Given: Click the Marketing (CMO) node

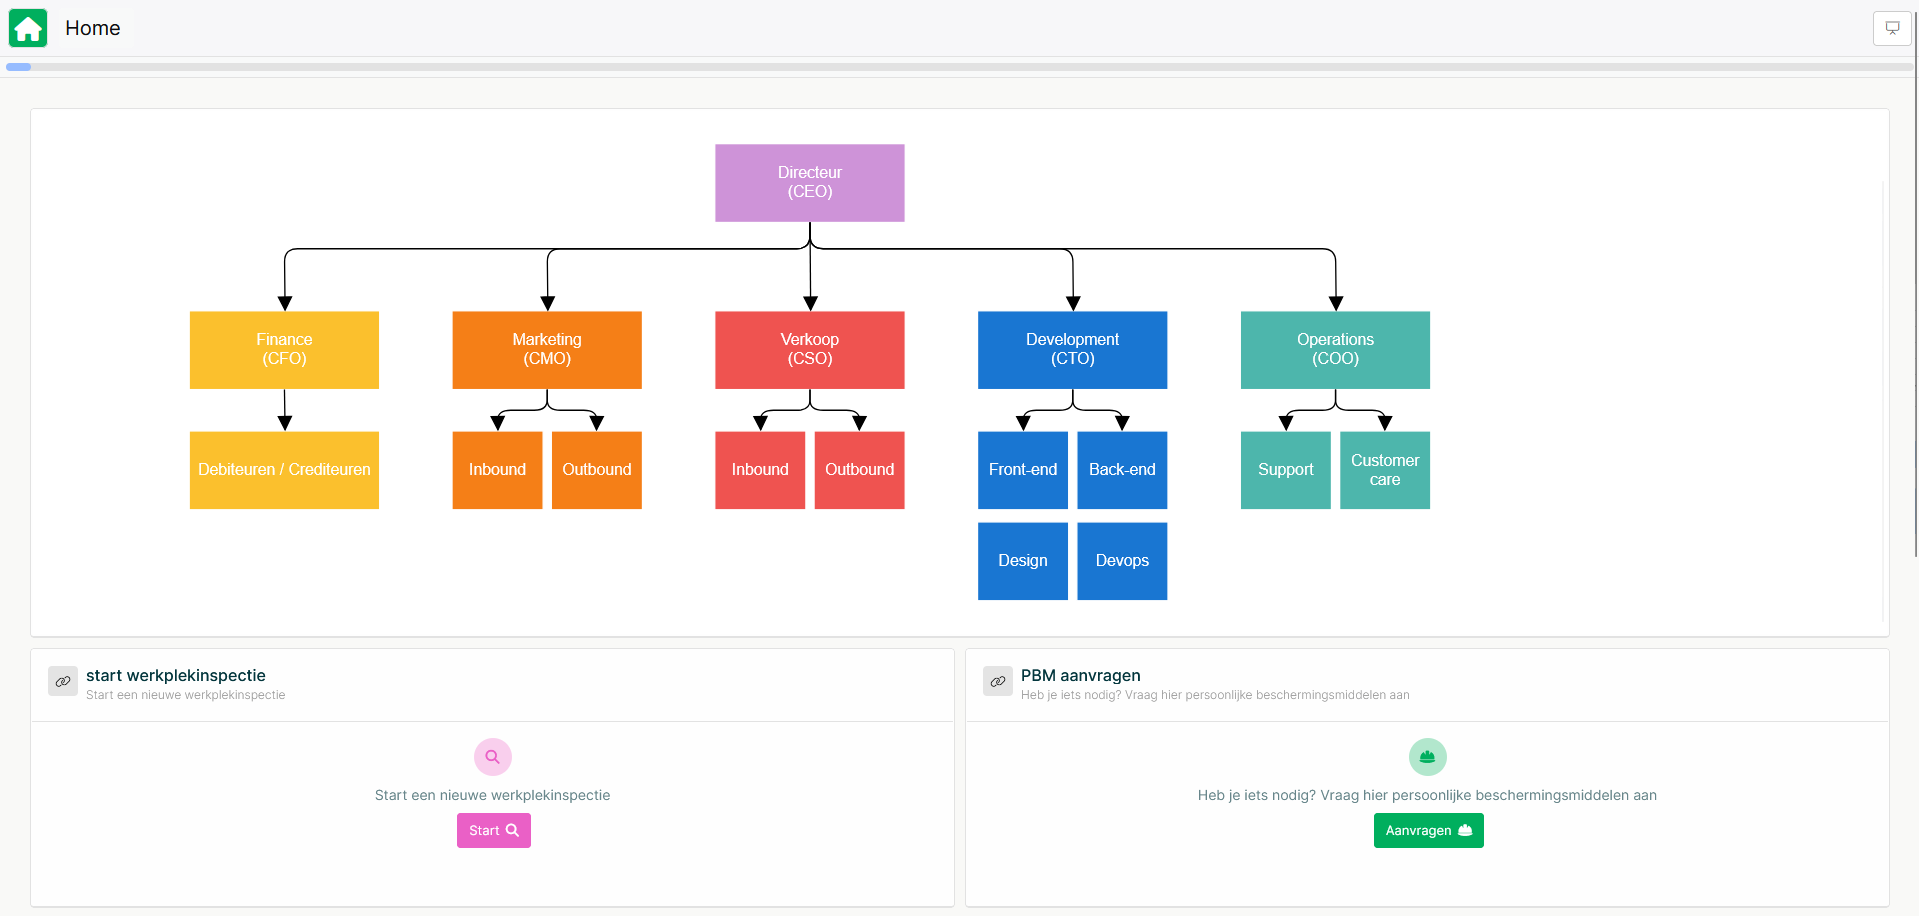Looking at the screenshot, I should point(547,350).
